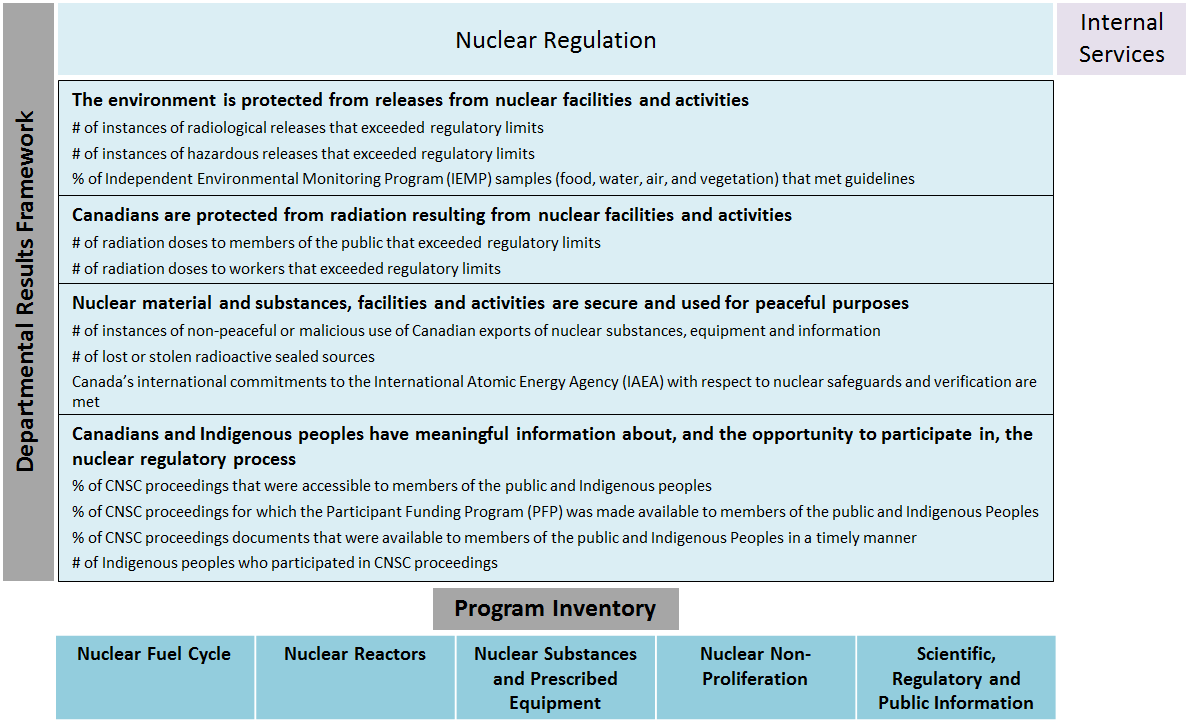
Task: Click heading about environment protected from releases
Action: (x=410, y=100)
